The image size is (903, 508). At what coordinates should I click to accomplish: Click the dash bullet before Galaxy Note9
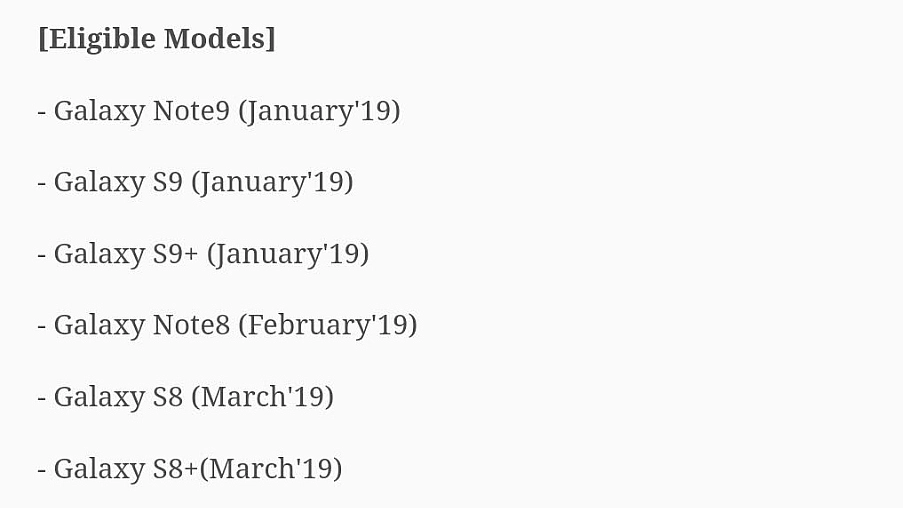[x=41, y=112]
